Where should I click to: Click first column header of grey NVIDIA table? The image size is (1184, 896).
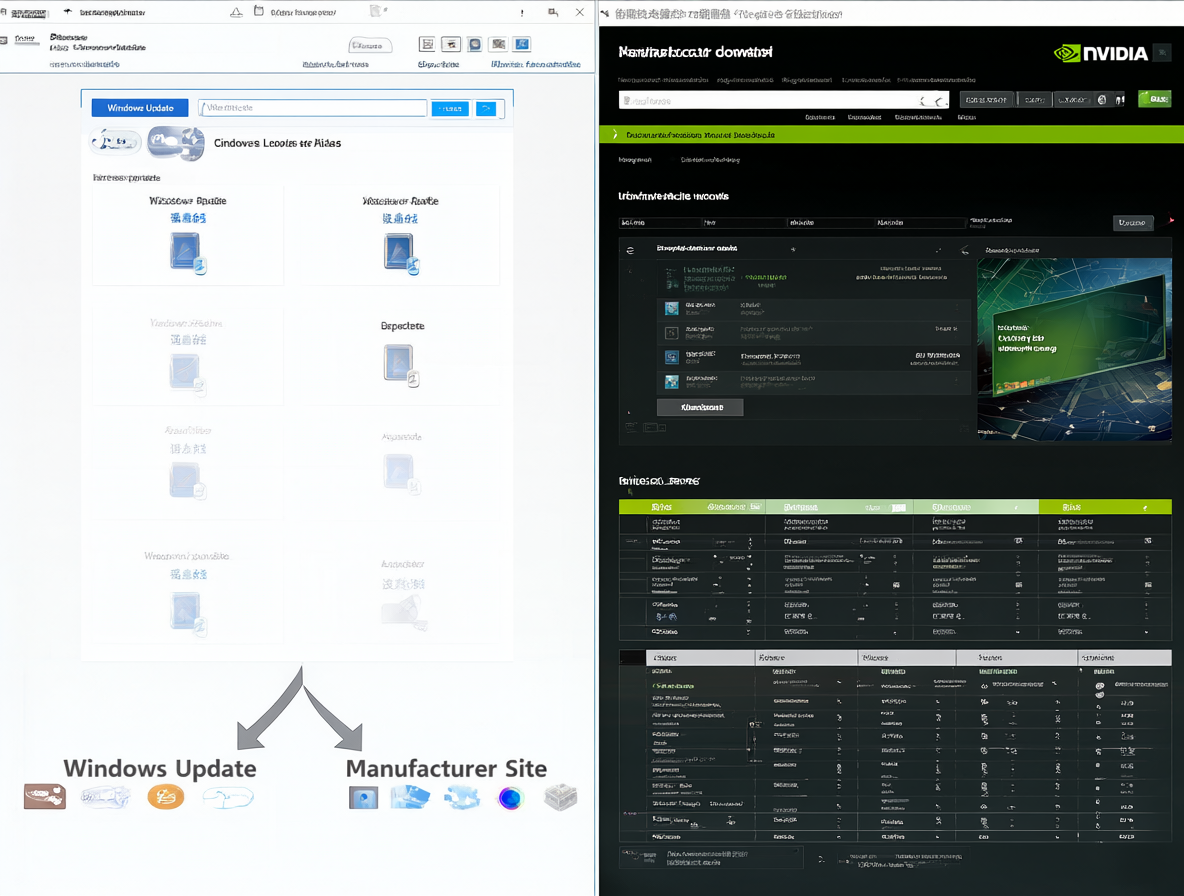click(x=700, y=658)
